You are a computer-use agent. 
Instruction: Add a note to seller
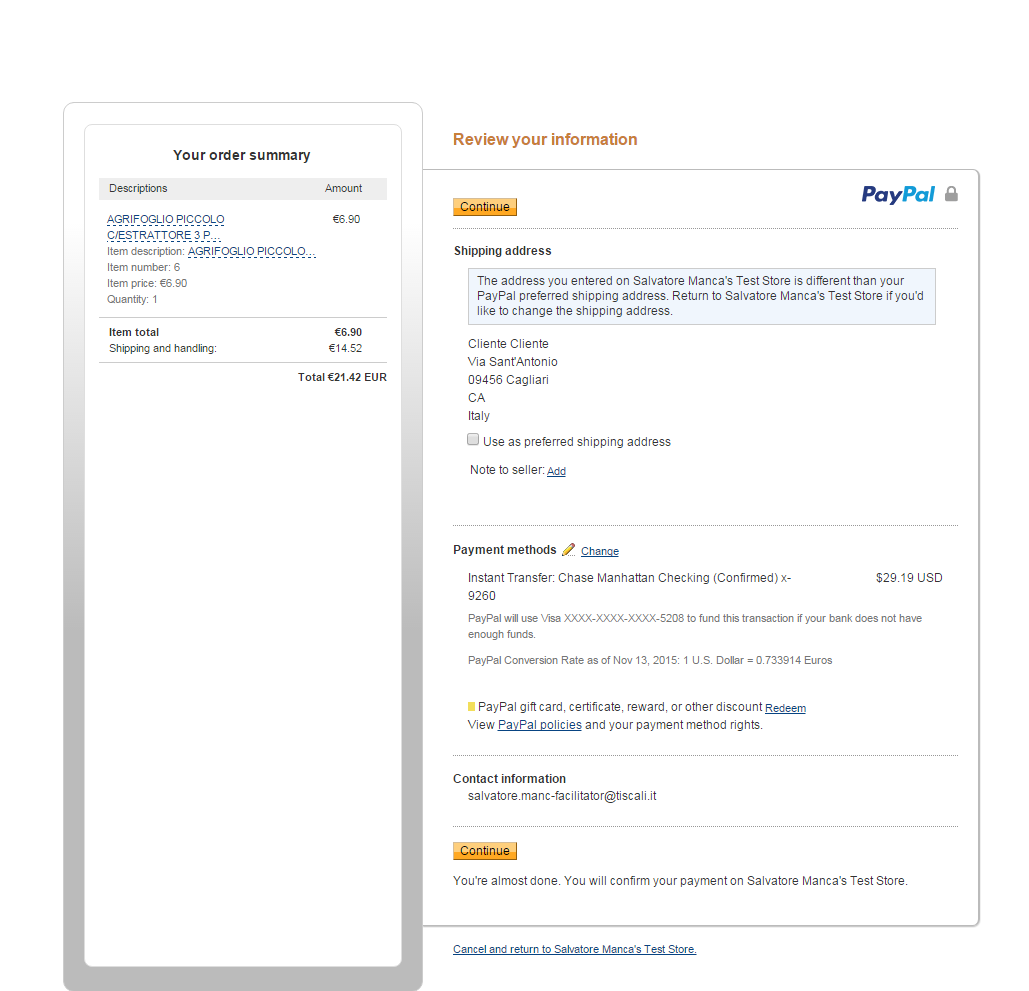coord(556,471)
